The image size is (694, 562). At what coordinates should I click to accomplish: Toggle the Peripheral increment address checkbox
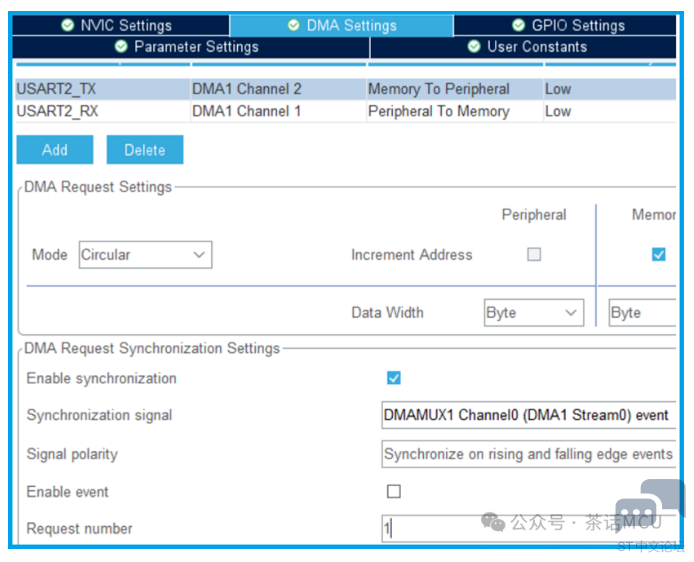(534, 255)
